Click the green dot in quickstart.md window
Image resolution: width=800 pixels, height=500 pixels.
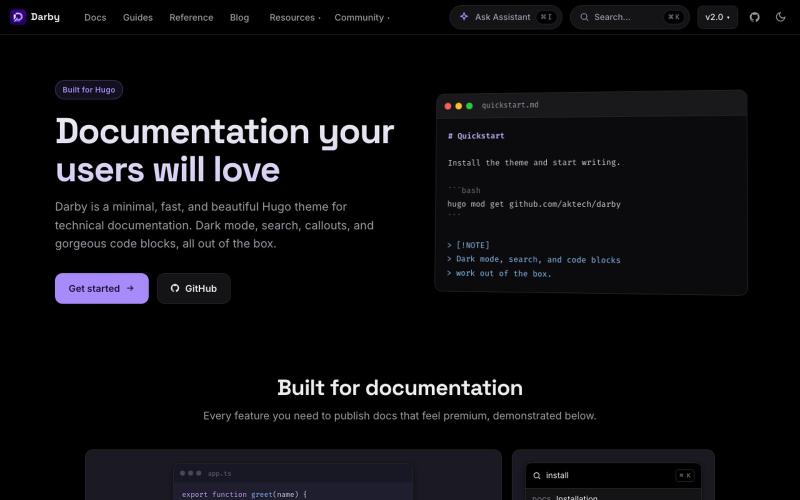coord(469,106)
